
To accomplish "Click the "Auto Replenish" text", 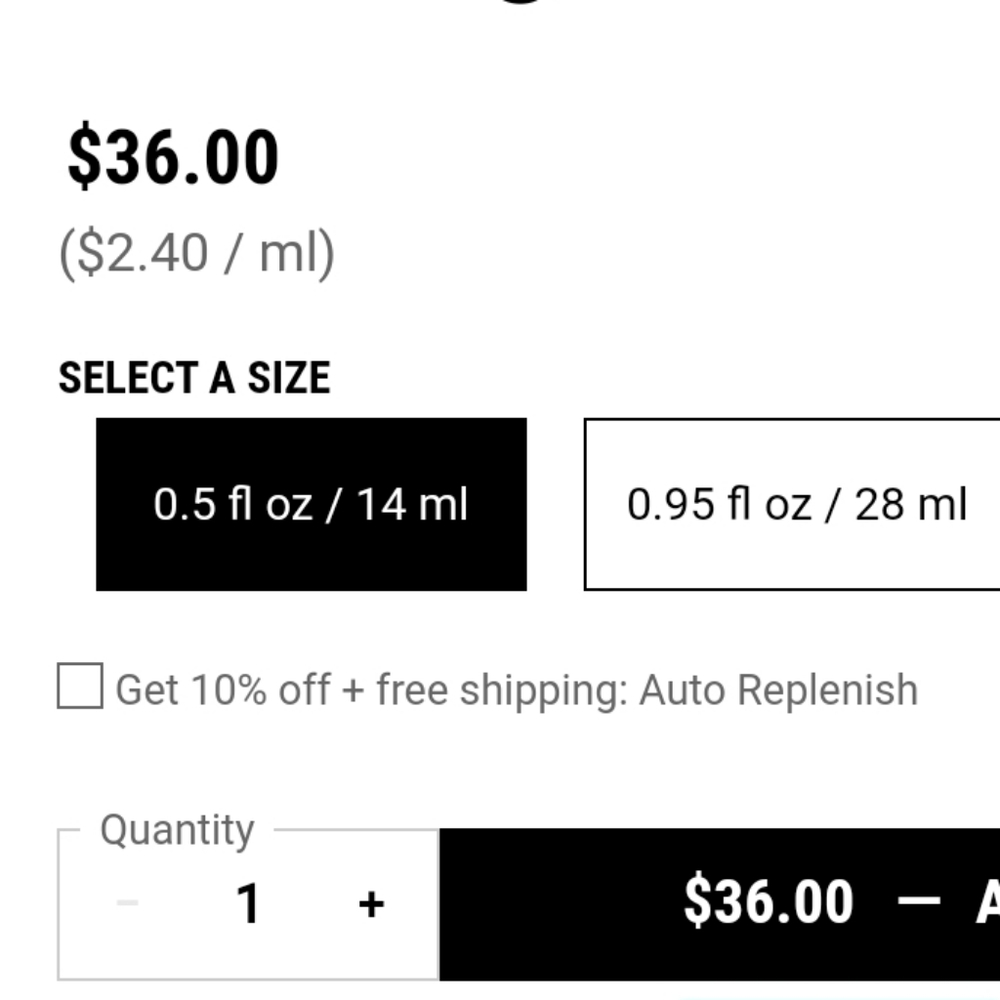I will click(778, 690).
